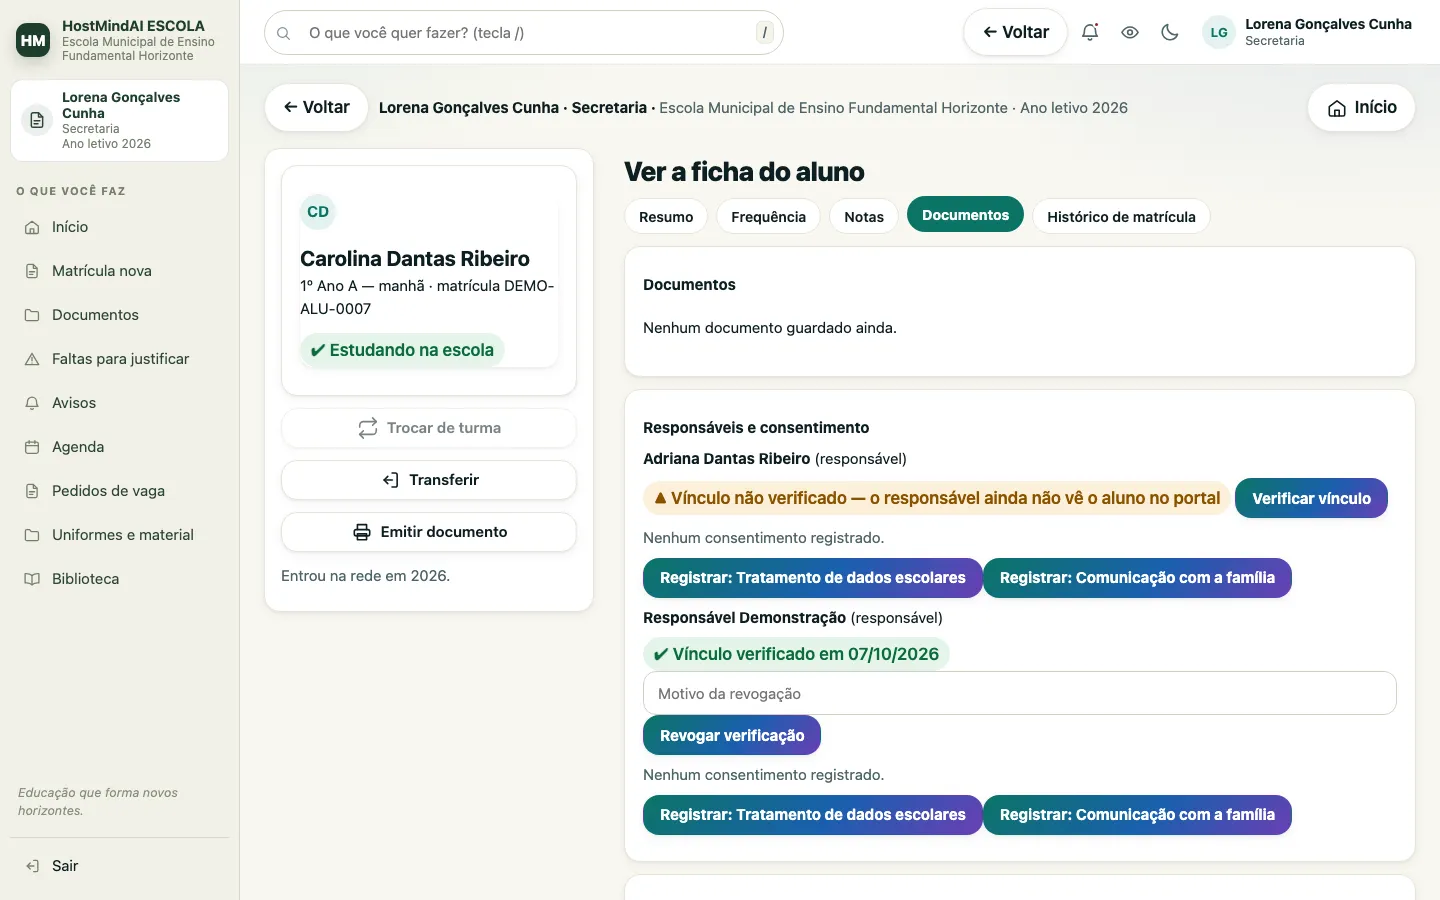
Task: Click the Trocar de turma button
Action: point(429,428)
